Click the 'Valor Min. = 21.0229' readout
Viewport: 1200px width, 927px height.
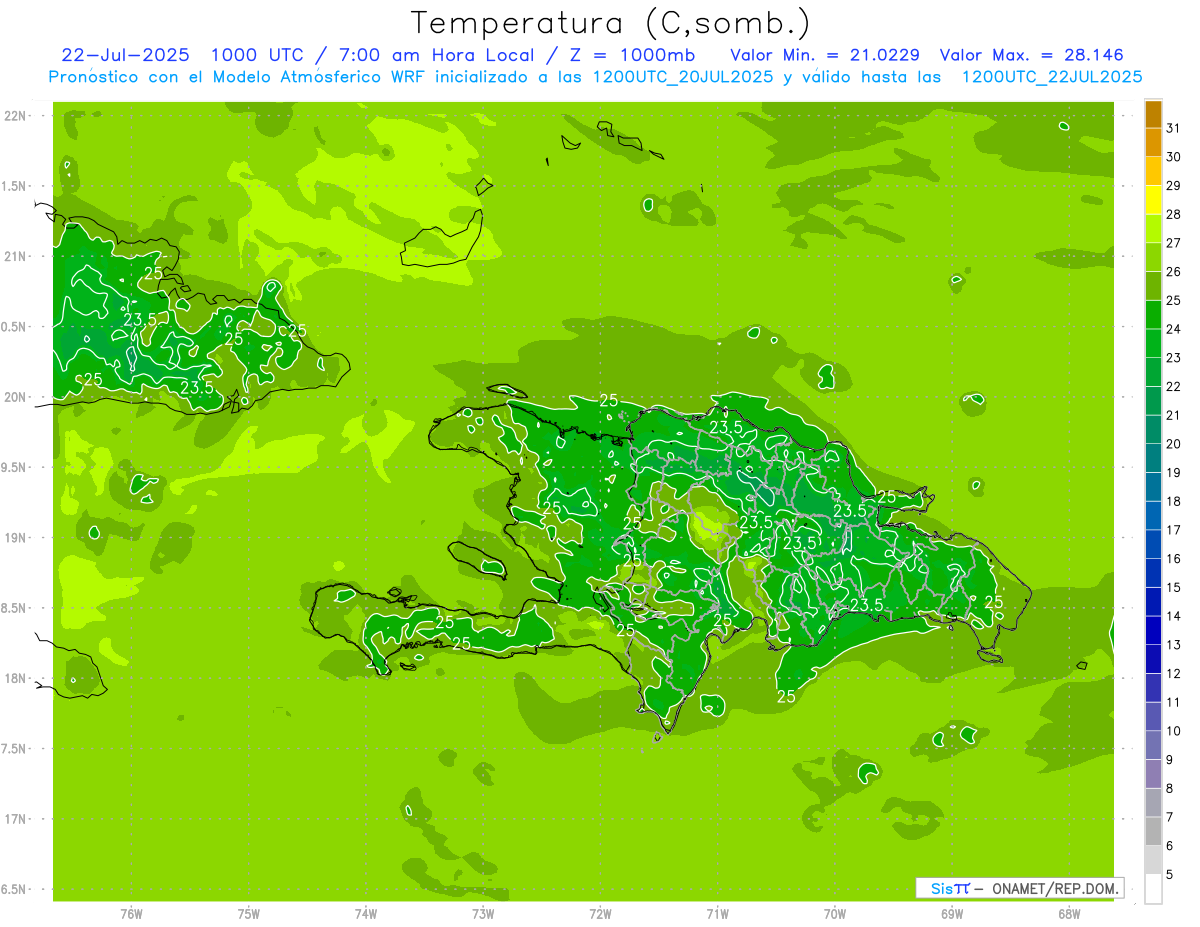pyautogui.click(x=825, y=54)
